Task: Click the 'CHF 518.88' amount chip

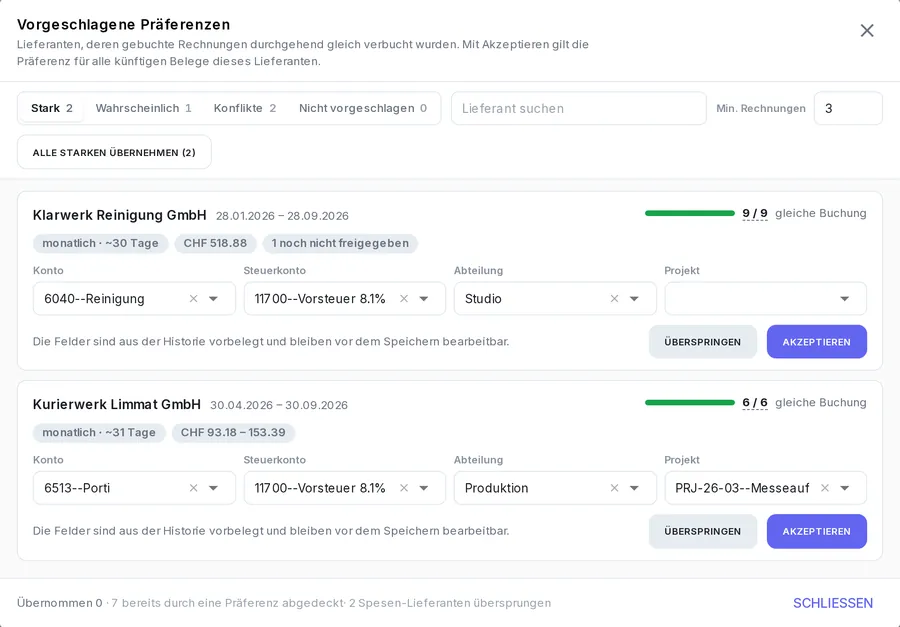Action: tap(215, 243)
